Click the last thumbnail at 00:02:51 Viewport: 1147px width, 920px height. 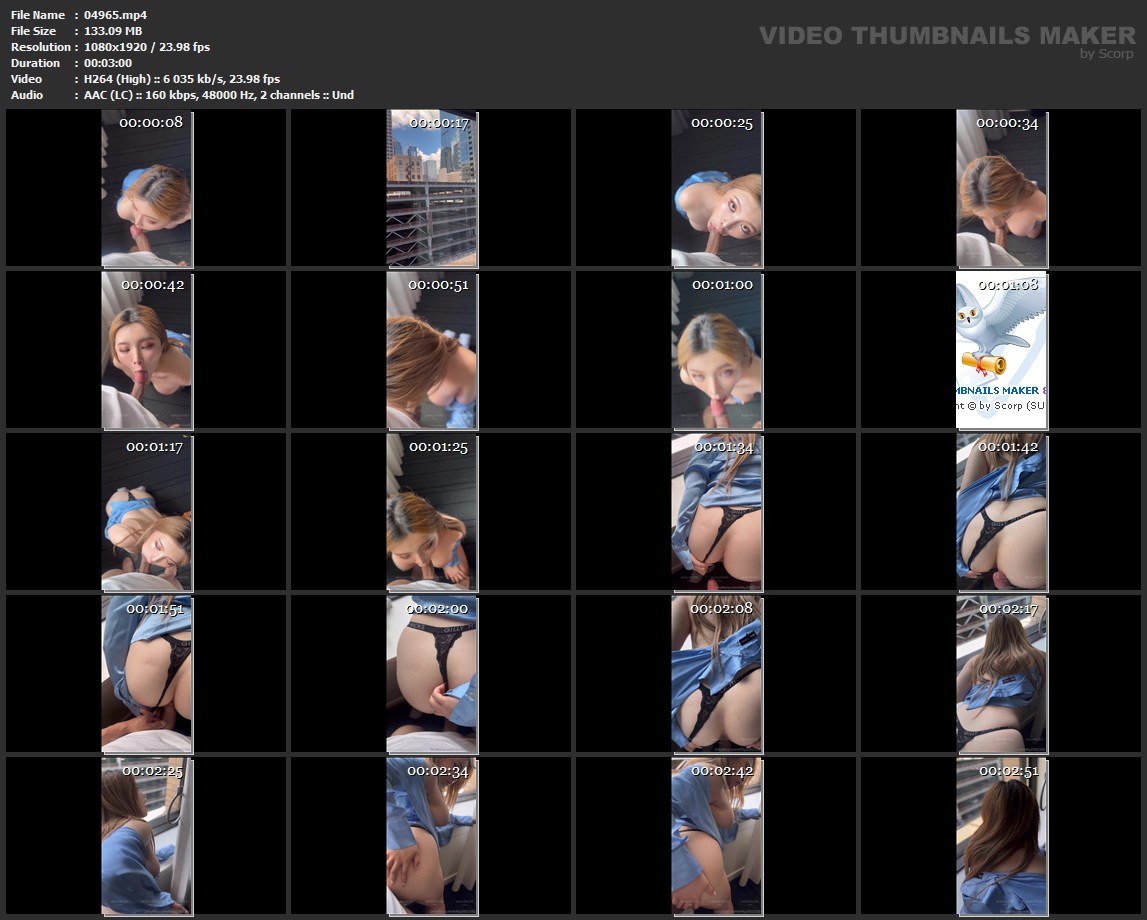[x=1001, y=836]
